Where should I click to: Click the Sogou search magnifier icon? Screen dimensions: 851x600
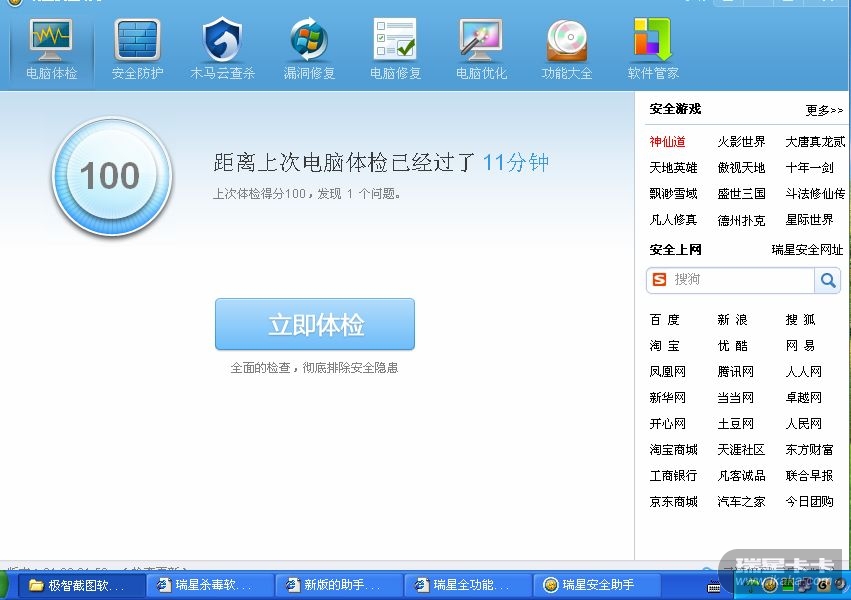pyautogui.click(x=828, y=280)
